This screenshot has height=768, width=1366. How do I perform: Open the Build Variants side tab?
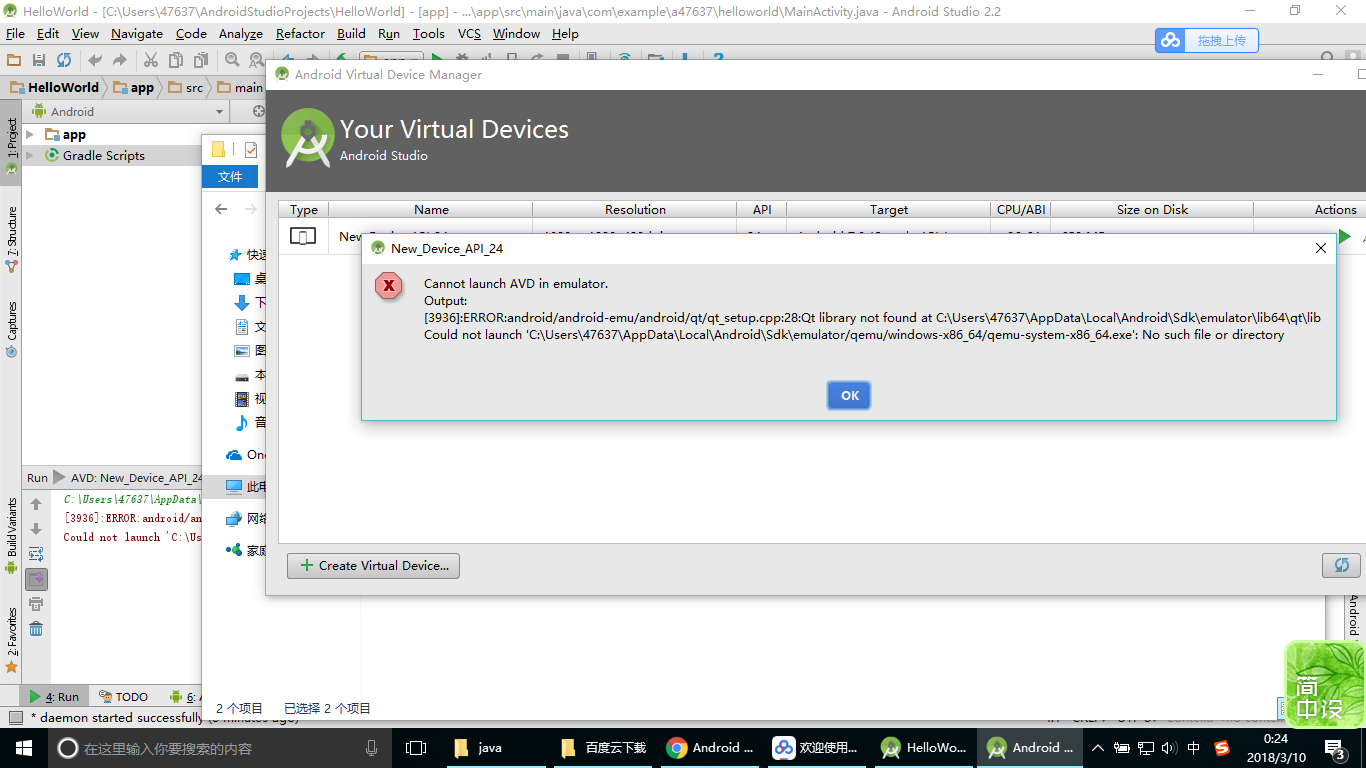pos(11,535)
